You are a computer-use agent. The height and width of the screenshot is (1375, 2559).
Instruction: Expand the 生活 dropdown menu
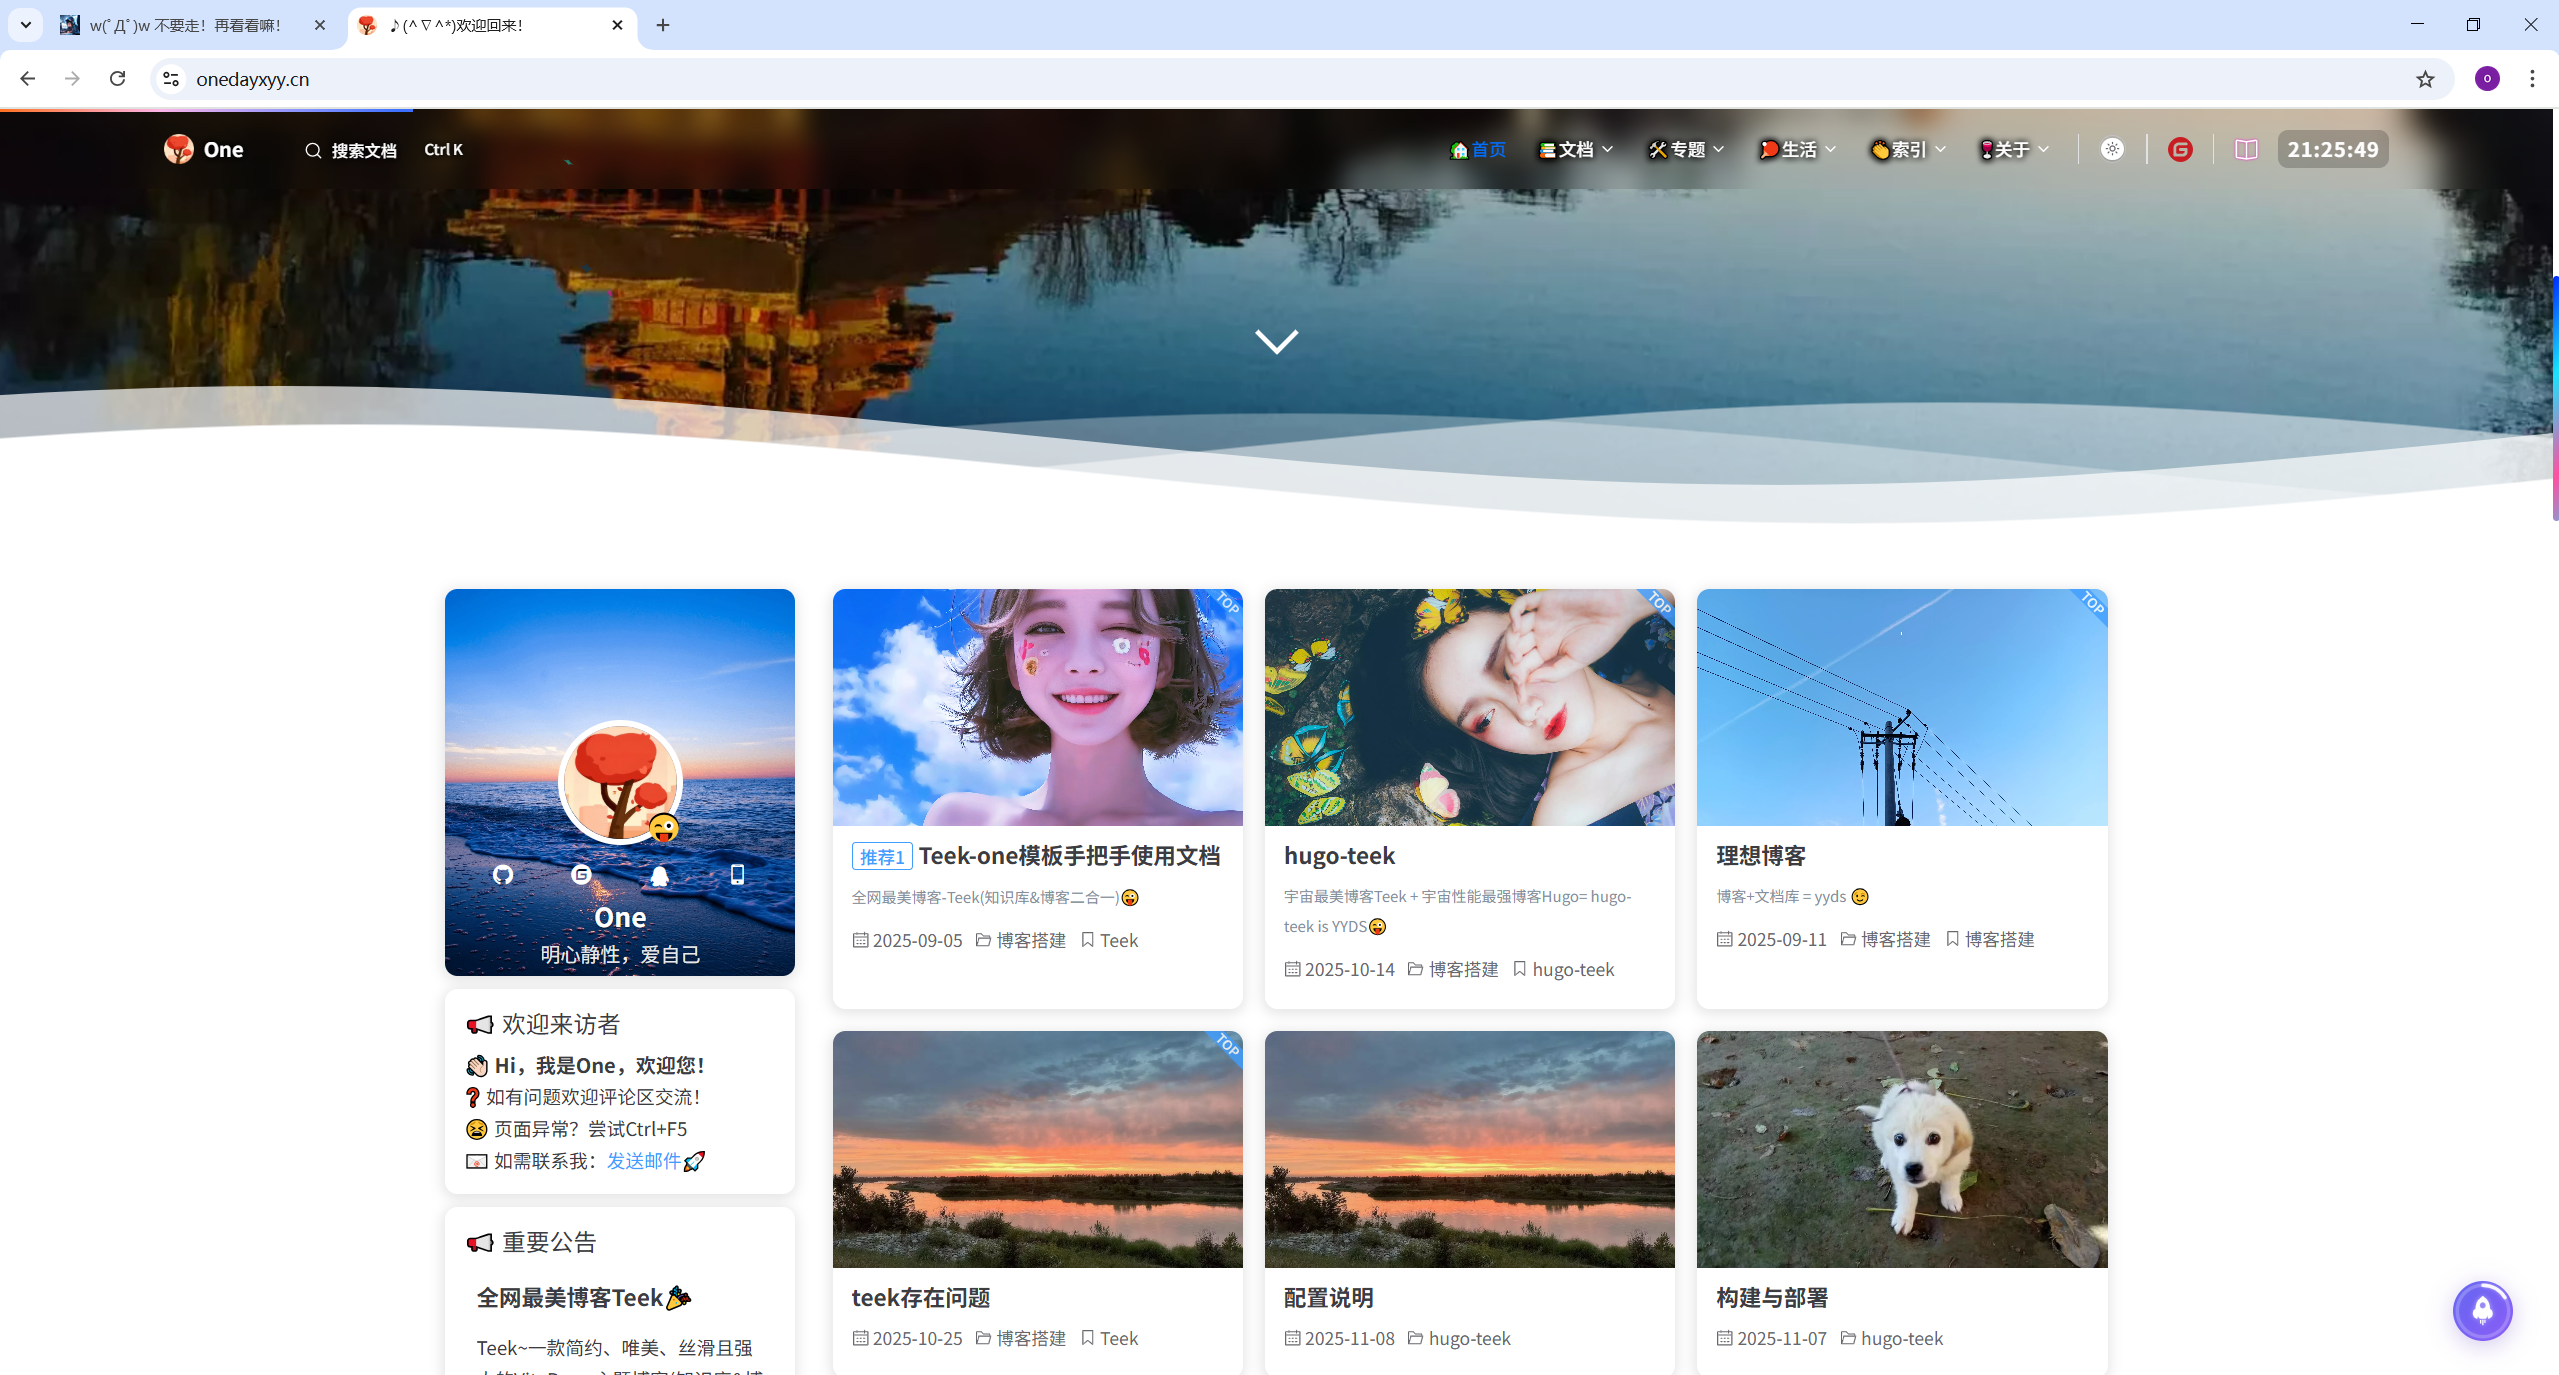tap(1798, 150)
